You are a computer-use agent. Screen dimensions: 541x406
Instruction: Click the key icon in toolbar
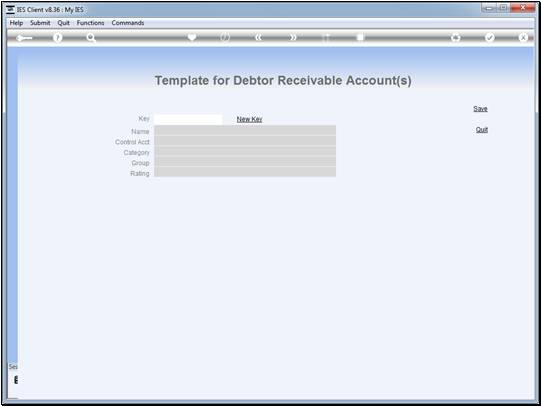[24, 38]
